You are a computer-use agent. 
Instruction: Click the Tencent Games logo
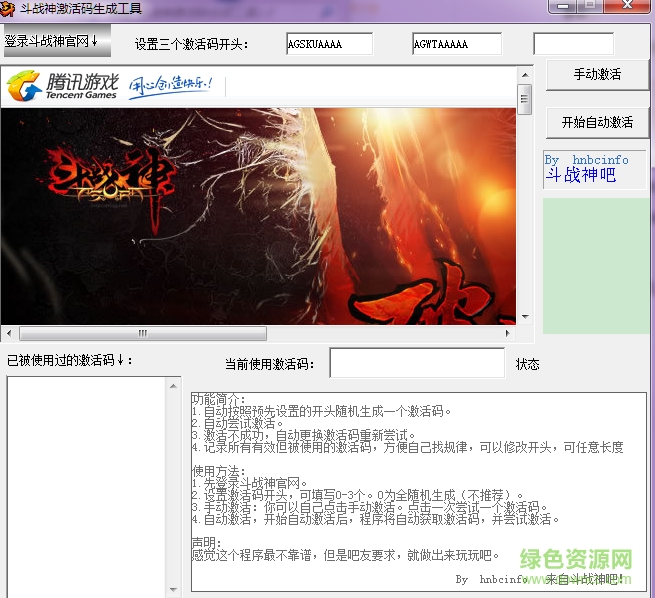[62, 86]
